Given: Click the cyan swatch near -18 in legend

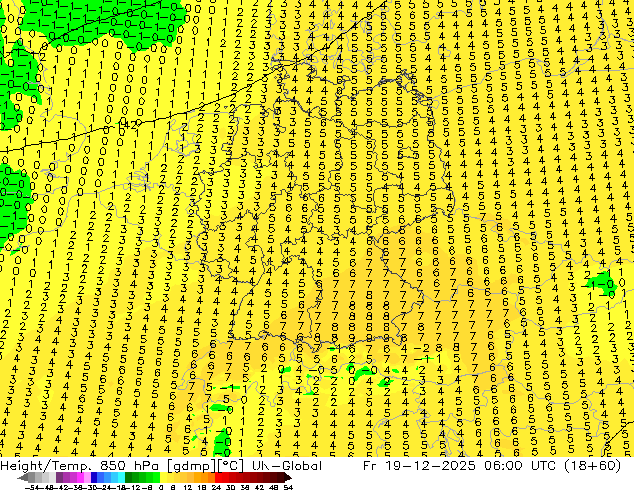Looking at the screenshot, I should point(121,478).
